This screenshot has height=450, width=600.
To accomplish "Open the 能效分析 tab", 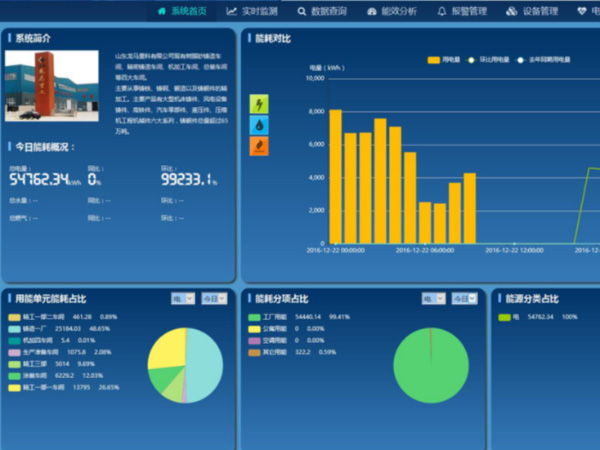I will (392, 12).
